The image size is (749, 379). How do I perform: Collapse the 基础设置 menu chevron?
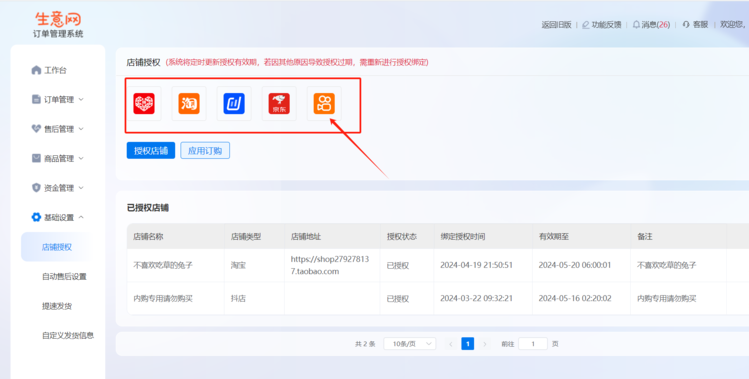point(81,217)
